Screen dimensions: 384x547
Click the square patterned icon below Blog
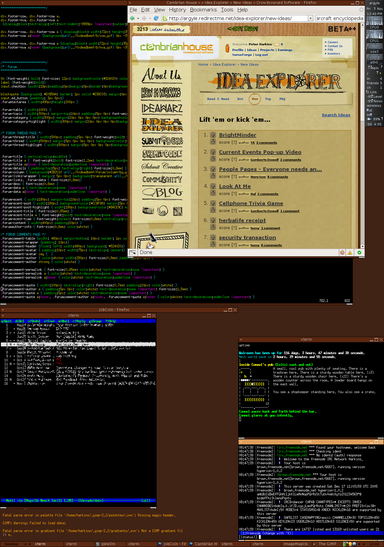[178, 211]
